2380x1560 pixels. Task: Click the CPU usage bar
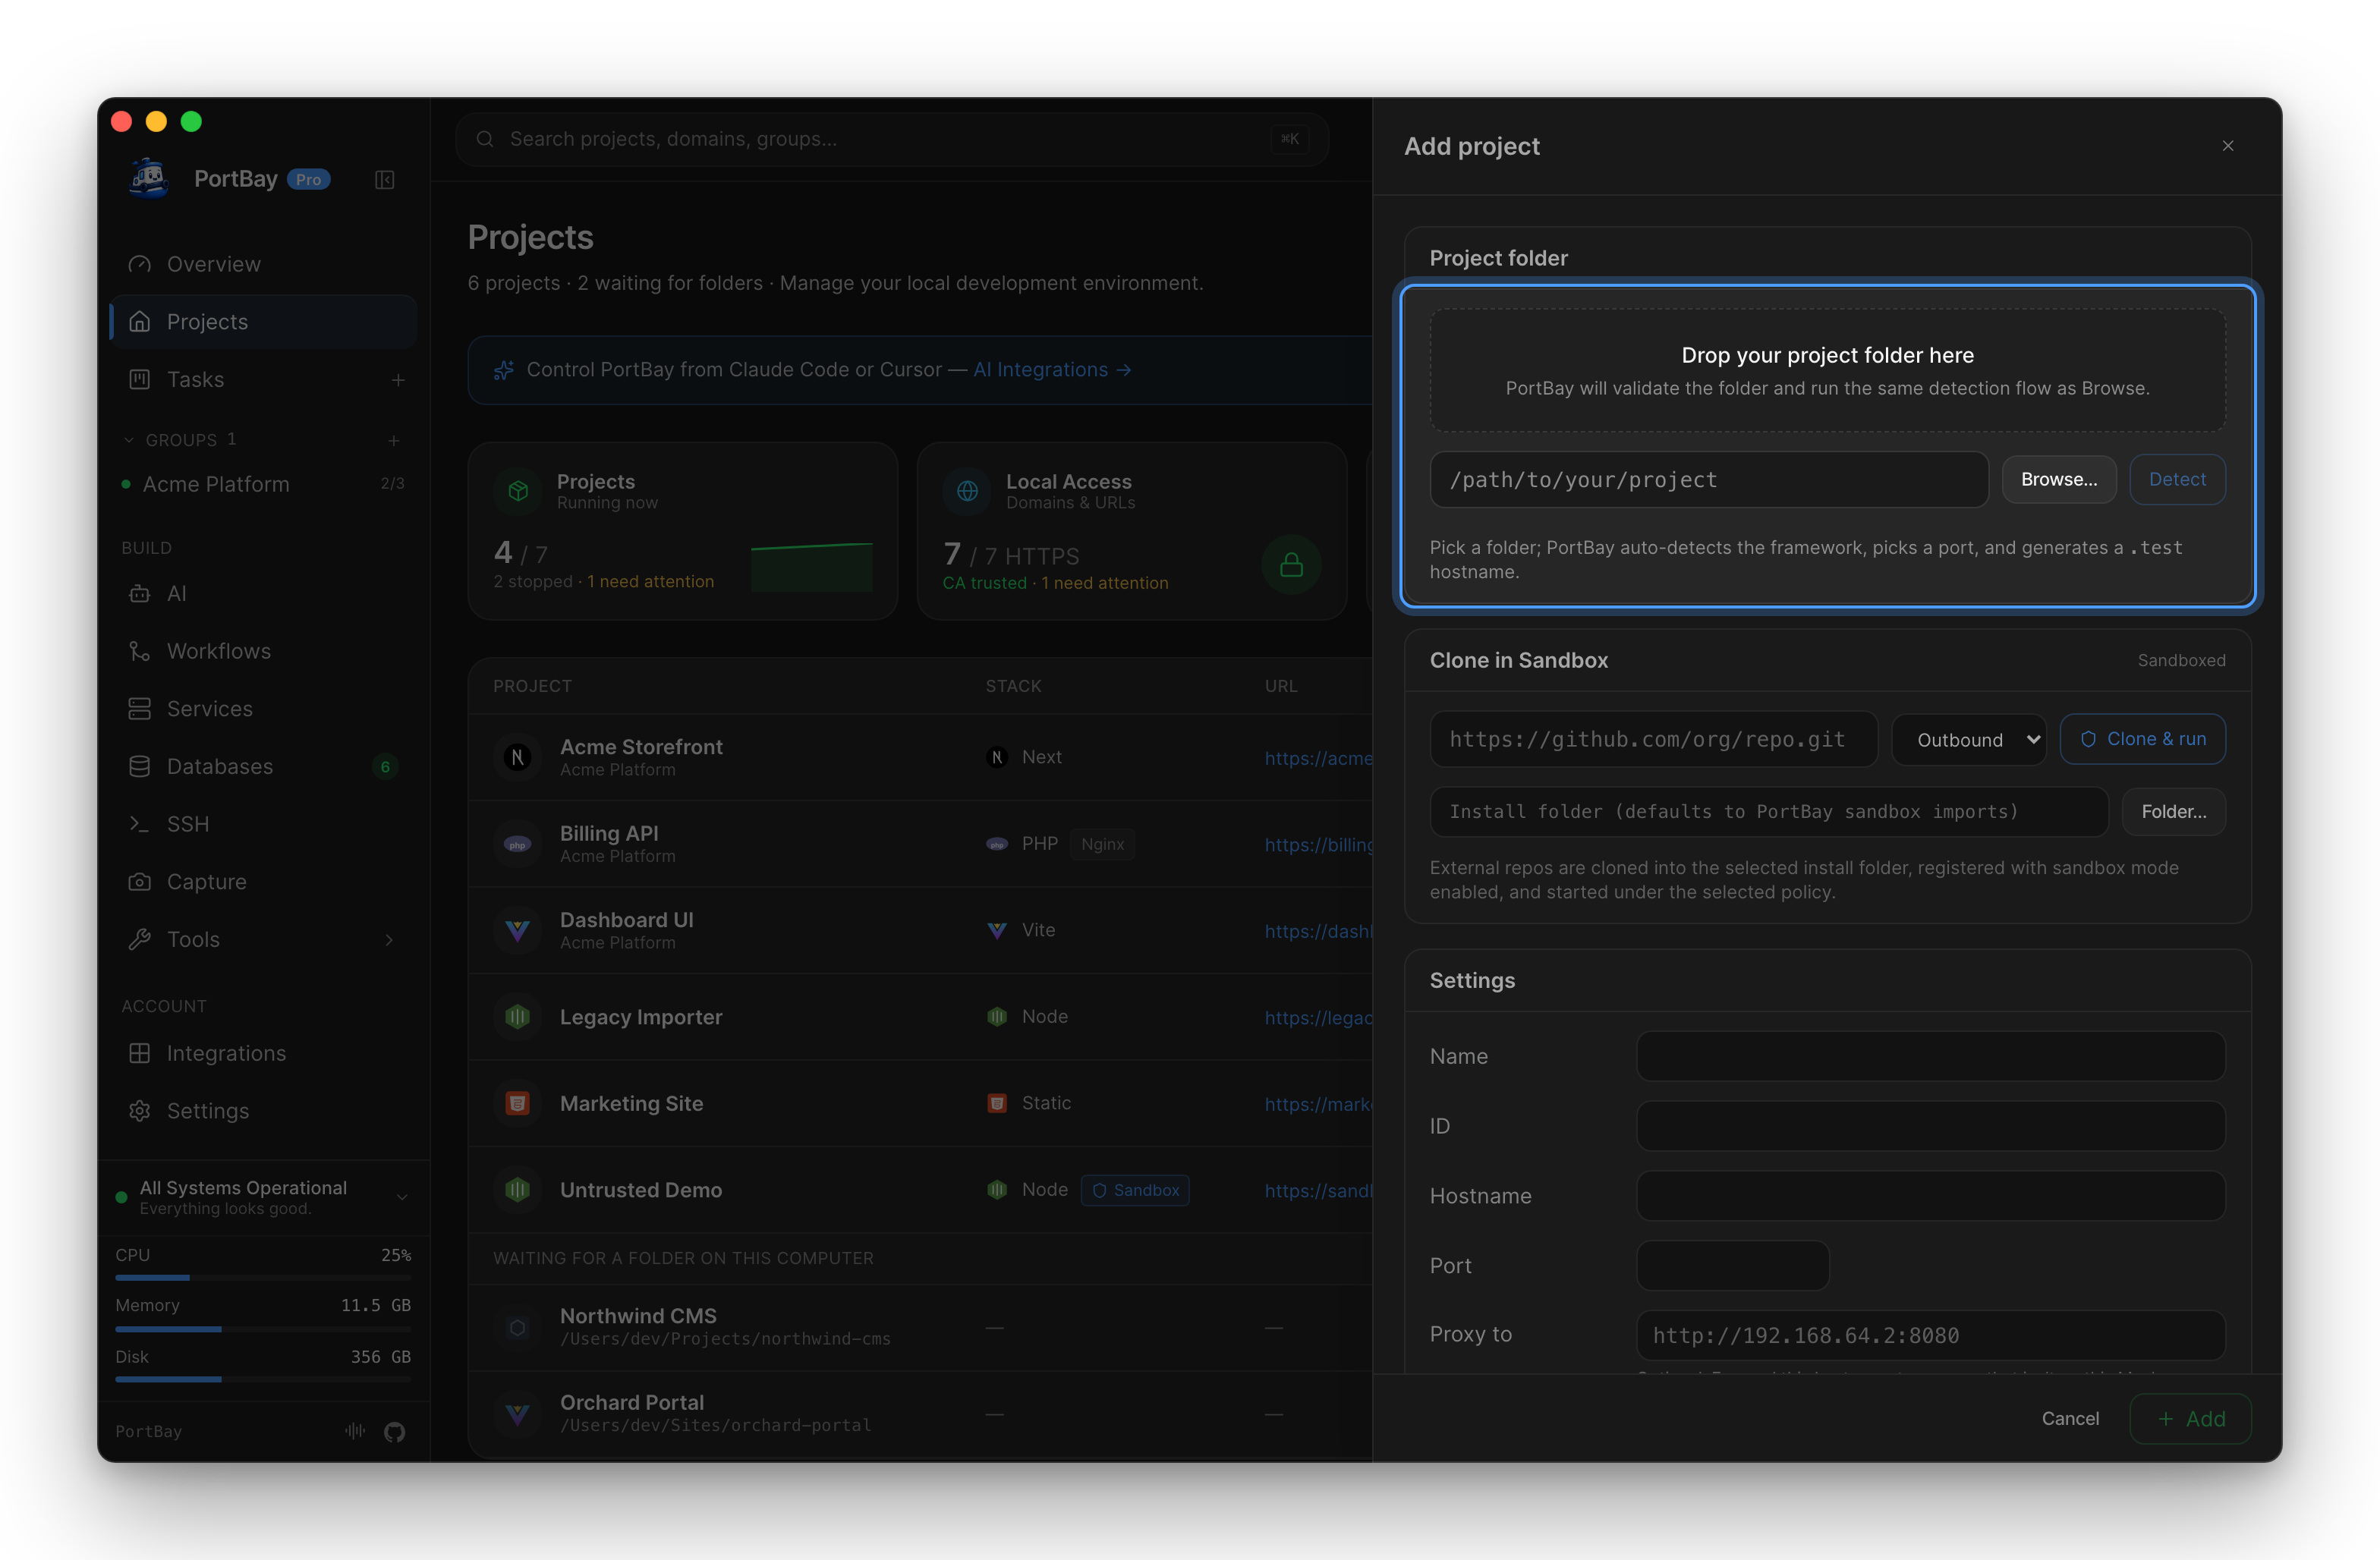(x=263, y=1278)
